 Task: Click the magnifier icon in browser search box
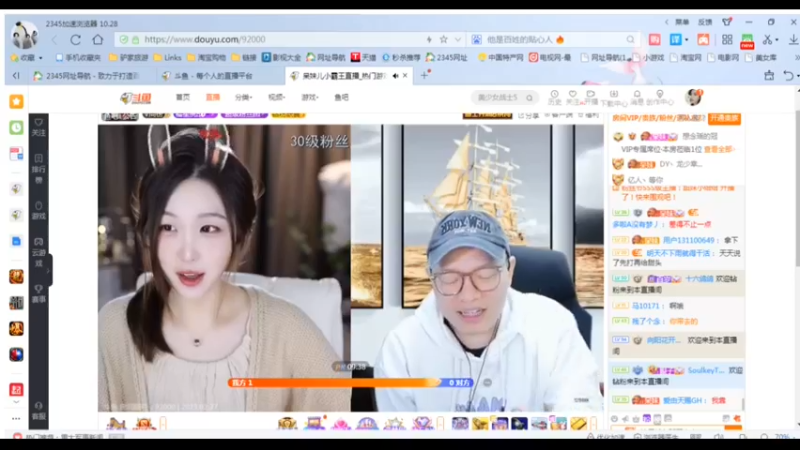(x=631, y=39)
